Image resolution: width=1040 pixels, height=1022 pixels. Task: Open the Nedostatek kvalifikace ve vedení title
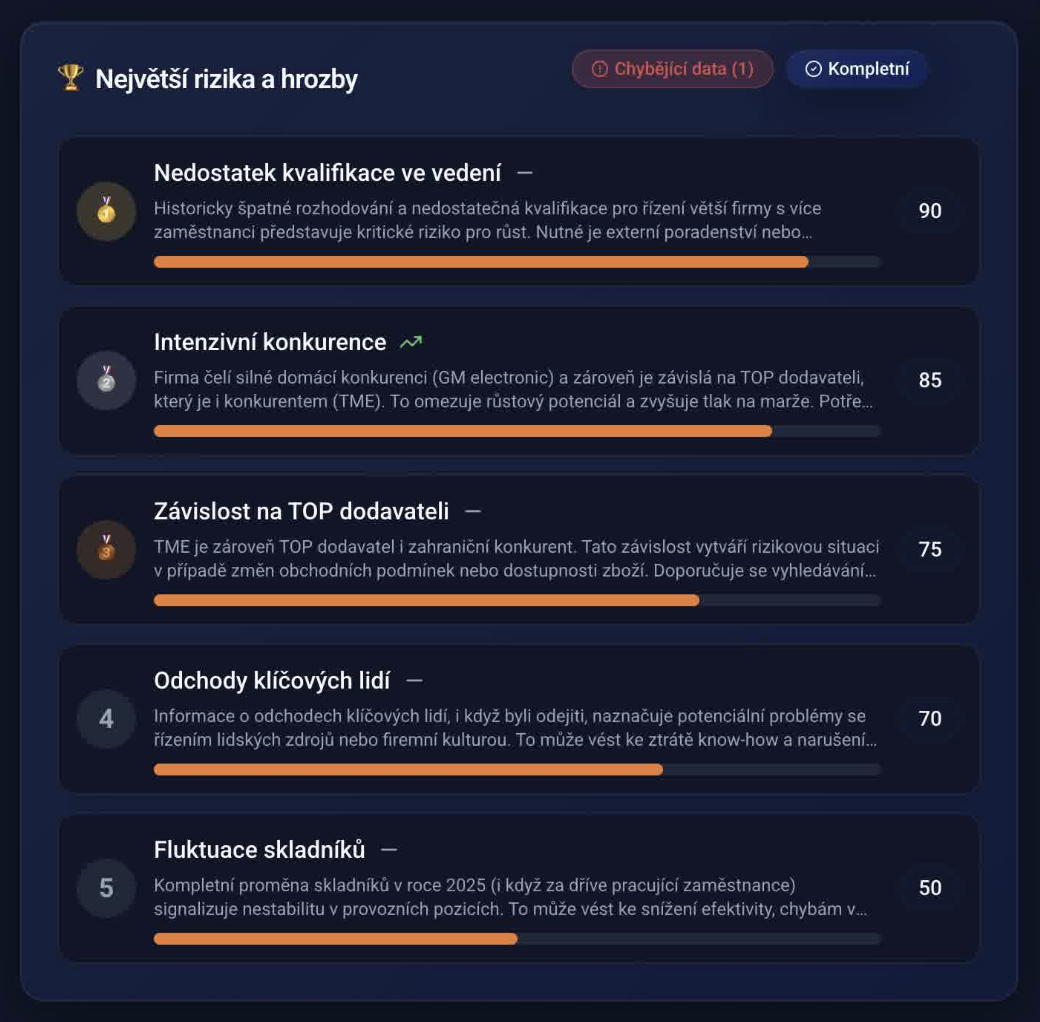coord(327,173)
